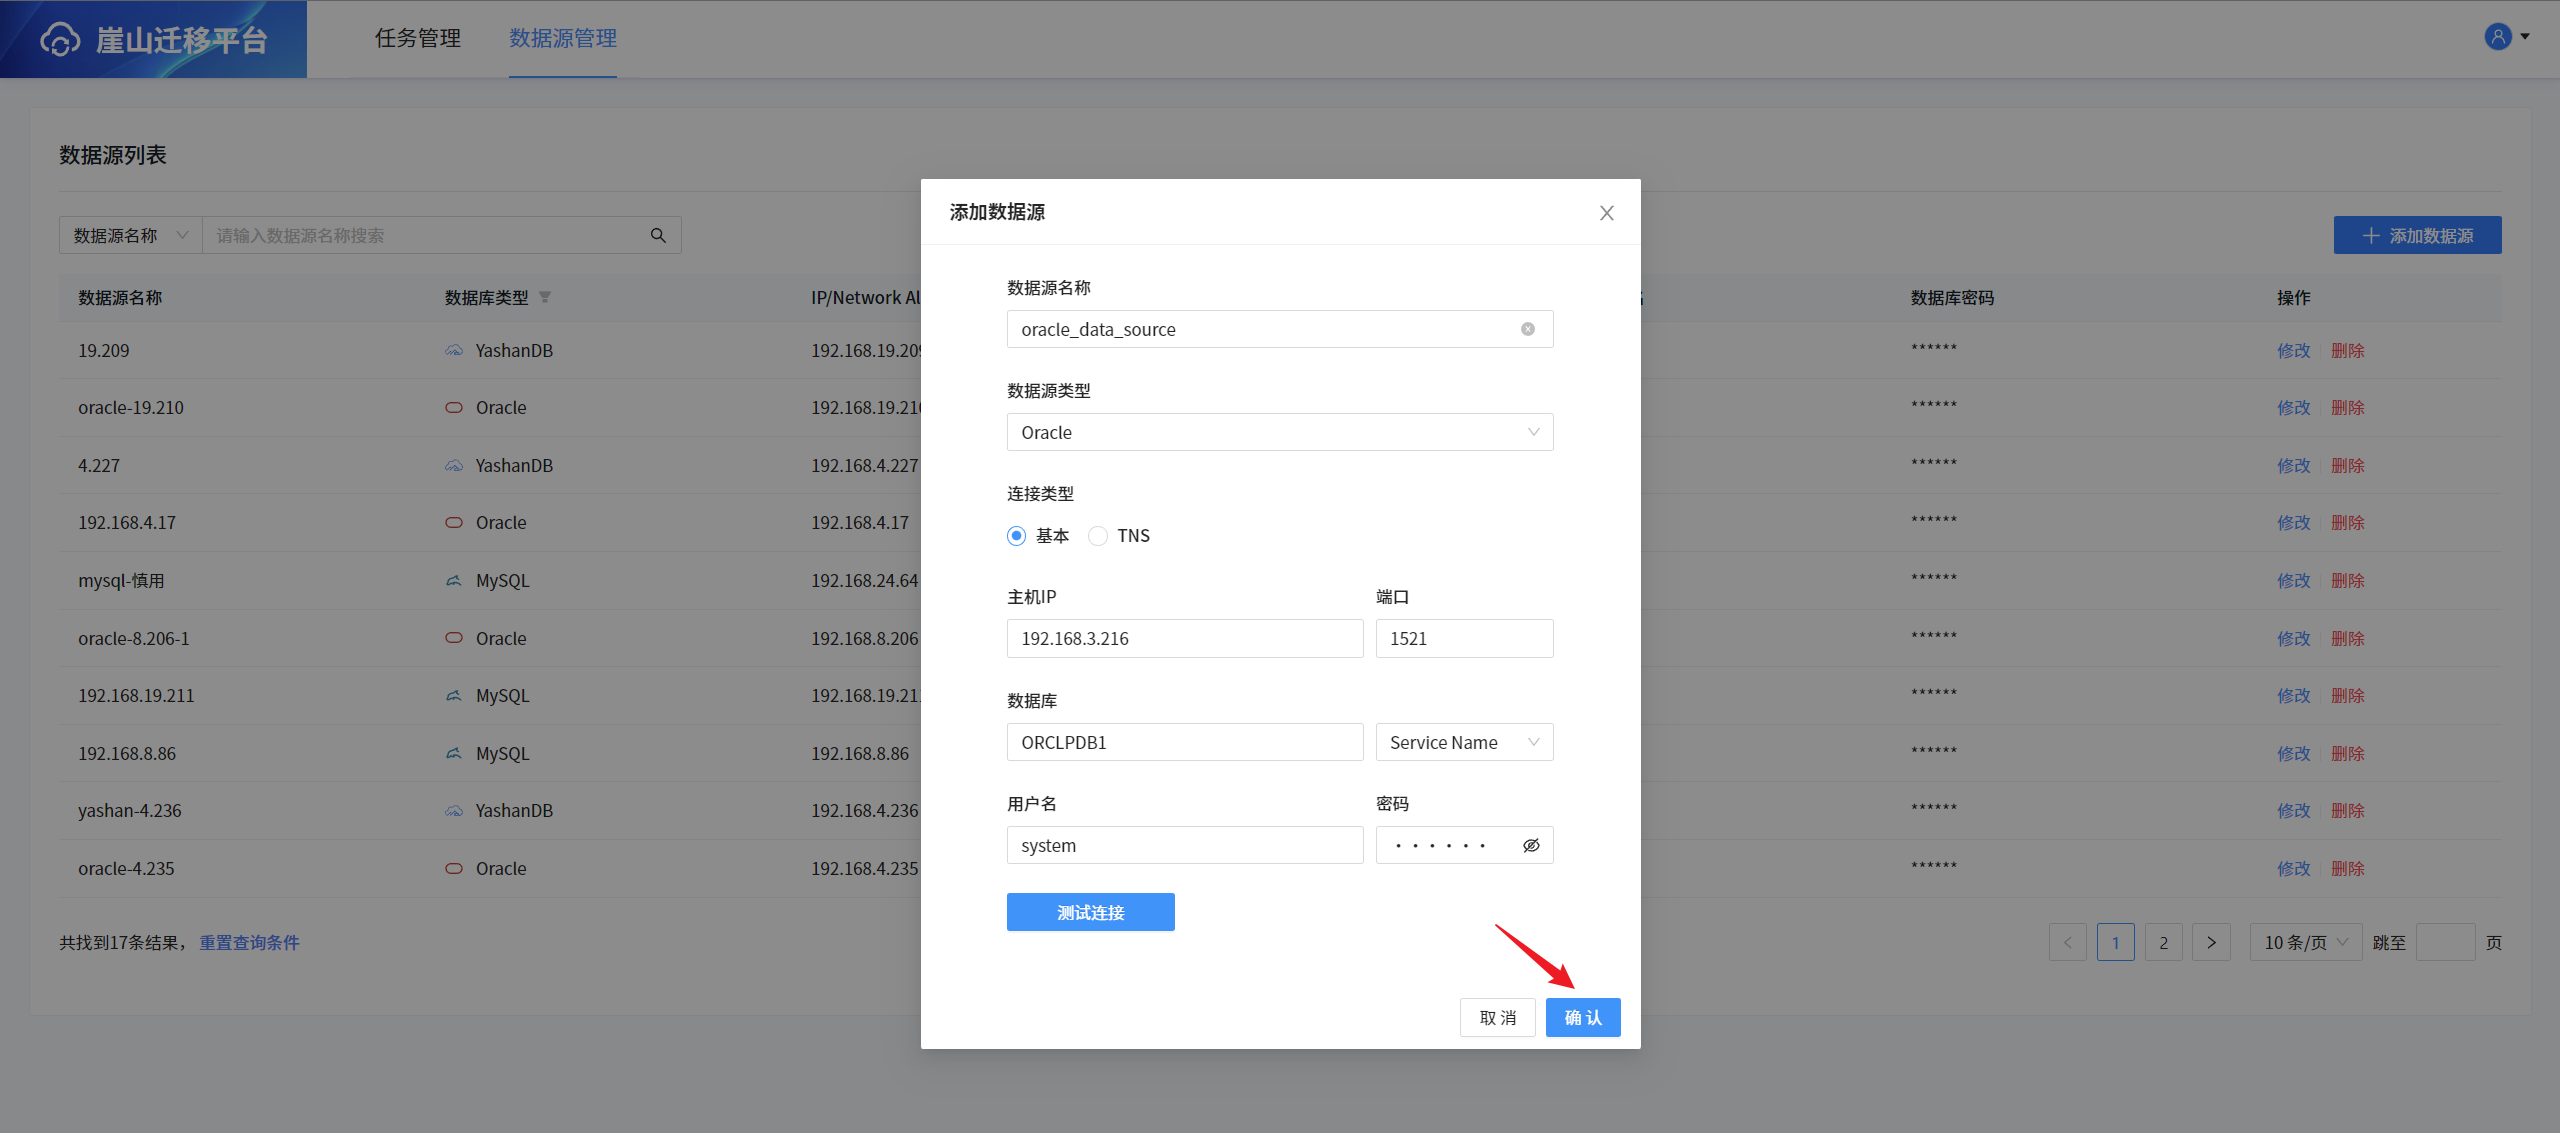Open the 数据源管理 tab
2560x1133 pixels.
click(562, 38)
